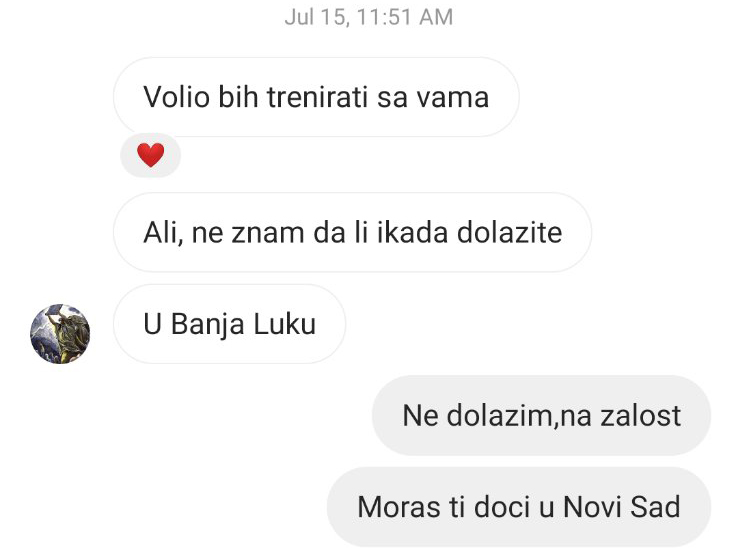Select the "Ali, ne znam da li ikada dolazite" bubble
Viewport: 738px width, 551px height.
[x=353, y=232]
